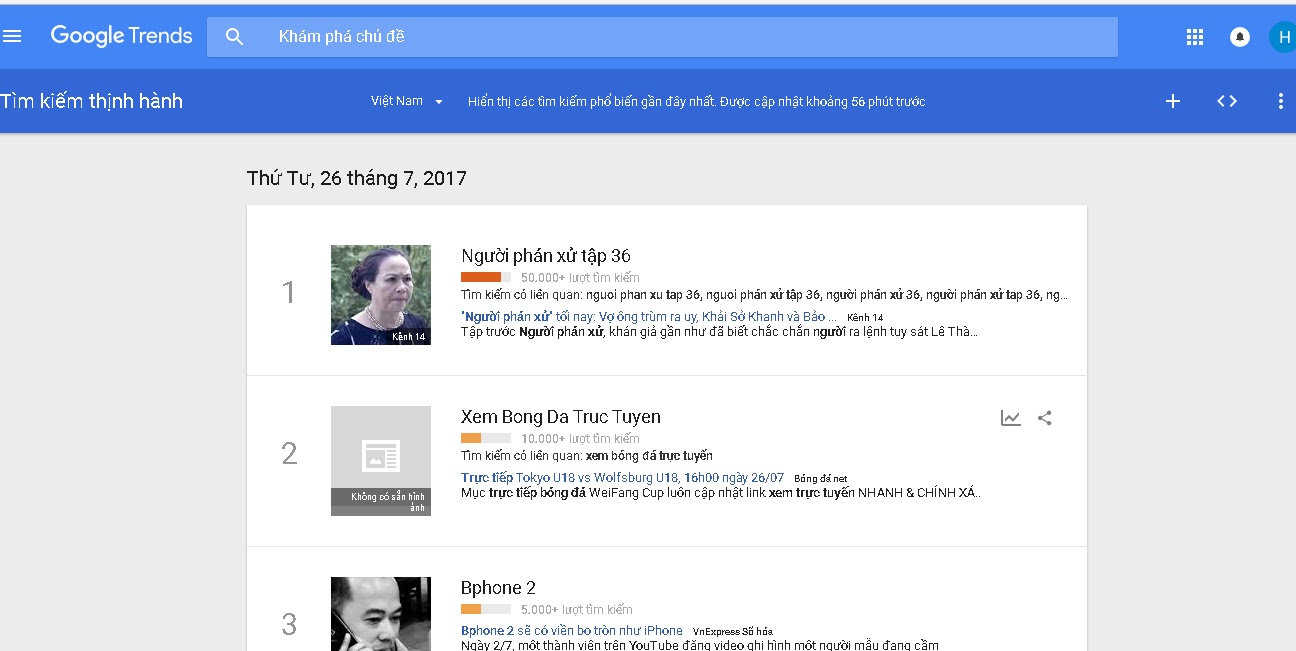
Task: Open VnExpress article about Bphone 2
Action: coord(572,631)
